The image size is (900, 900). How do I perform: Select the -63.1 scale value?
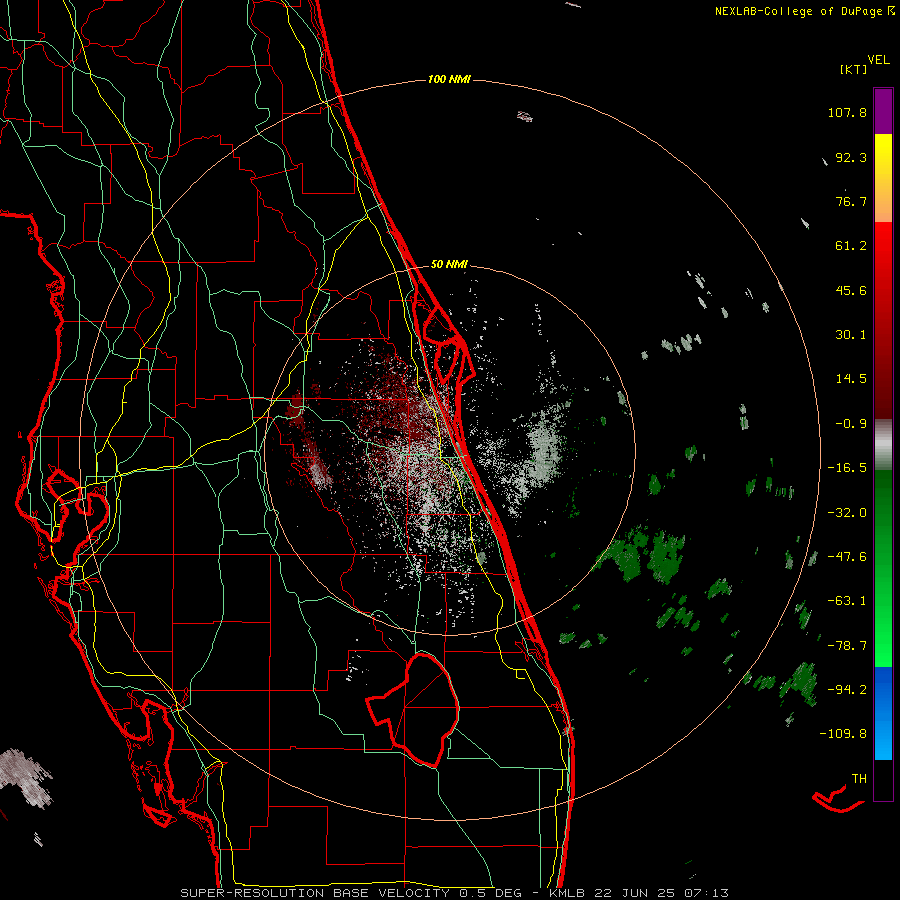point(847,601)
